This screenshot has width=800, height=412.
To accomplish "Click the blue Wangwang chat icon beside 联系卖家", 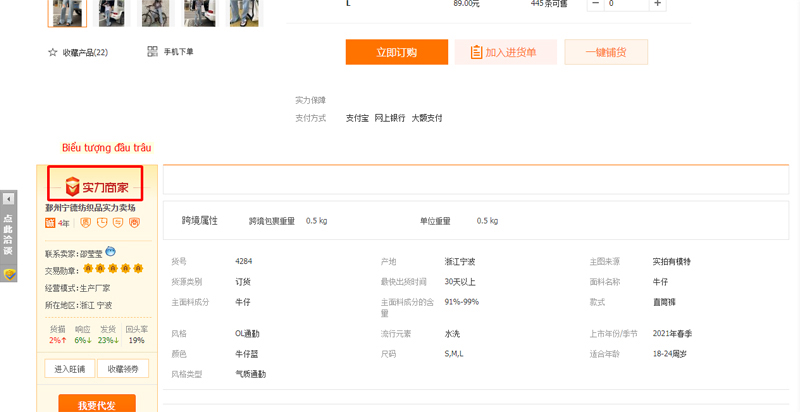I will (x=110, y=251).
